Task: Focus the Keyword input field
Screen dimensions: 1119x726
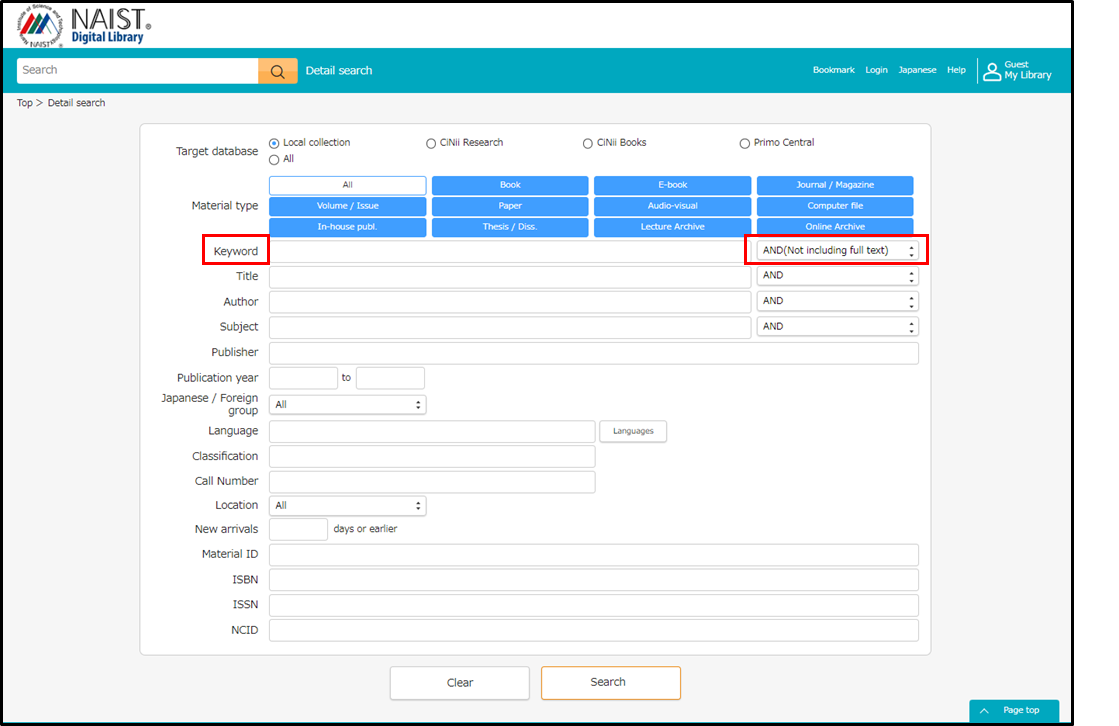Action: point(510,251)
